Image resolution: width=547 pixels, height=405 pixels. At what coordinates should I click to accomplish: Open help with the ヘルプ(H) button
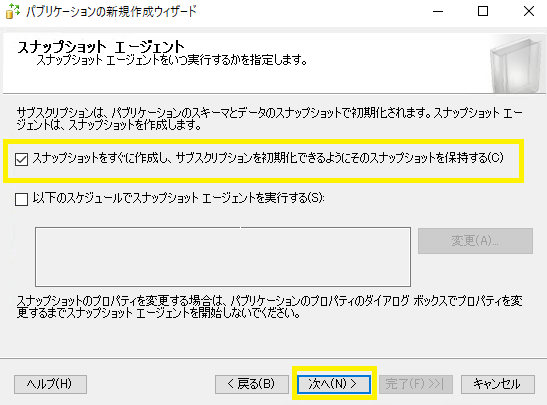(50, 384)
